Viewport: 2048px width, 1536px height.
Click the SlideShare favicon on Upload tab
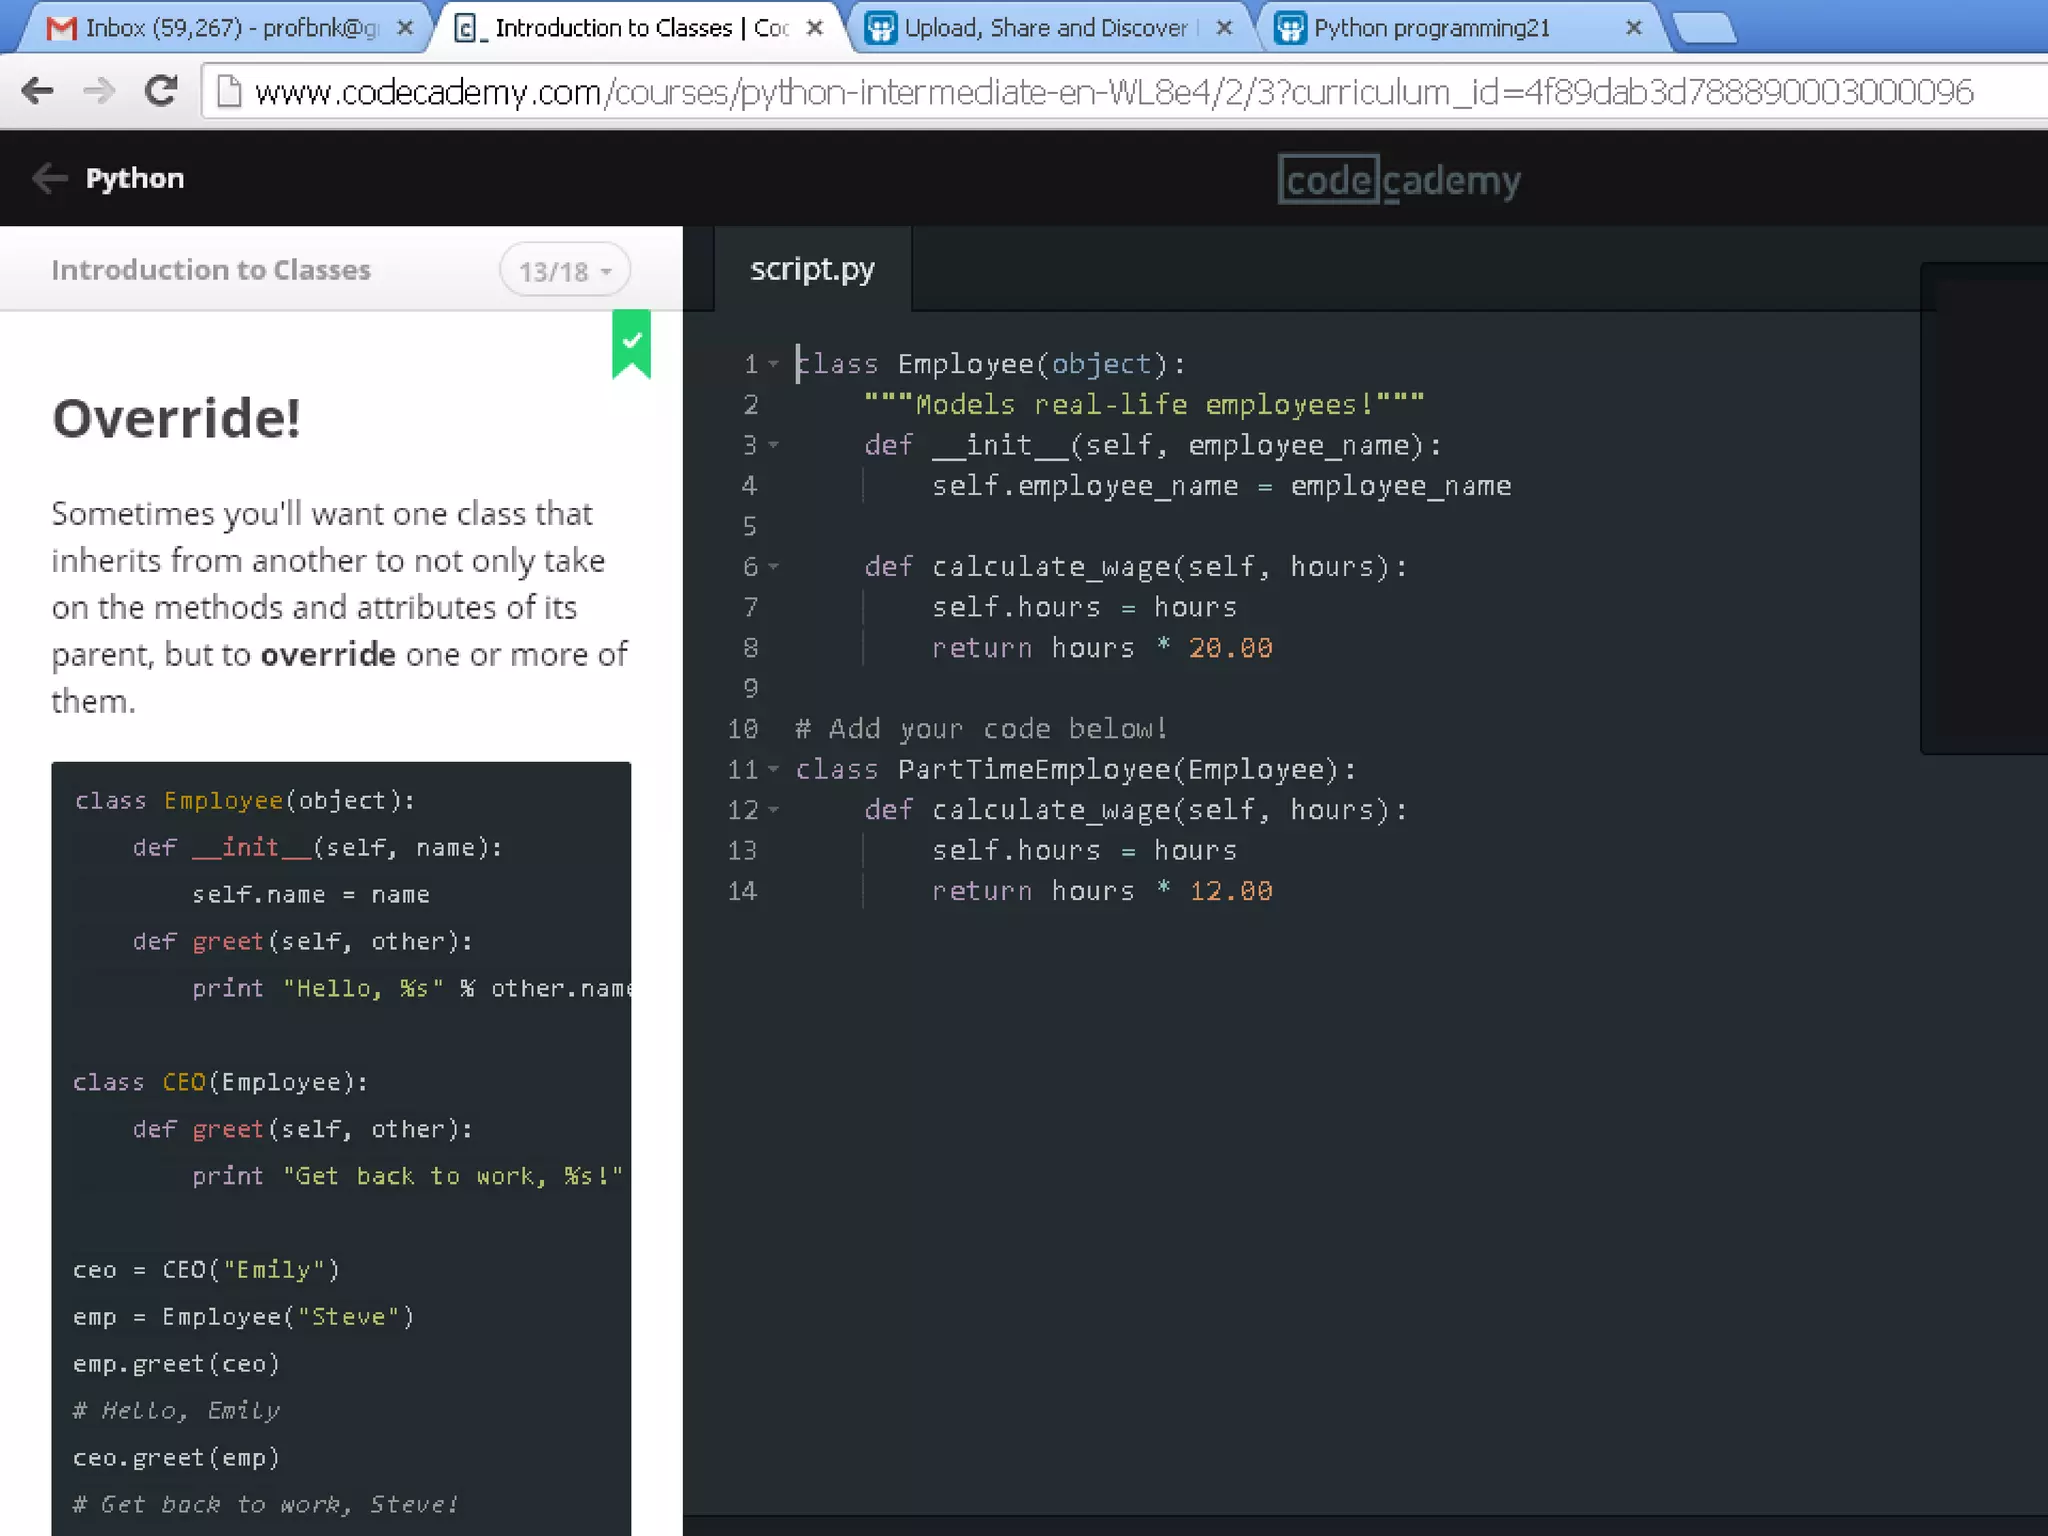point(880,28)
